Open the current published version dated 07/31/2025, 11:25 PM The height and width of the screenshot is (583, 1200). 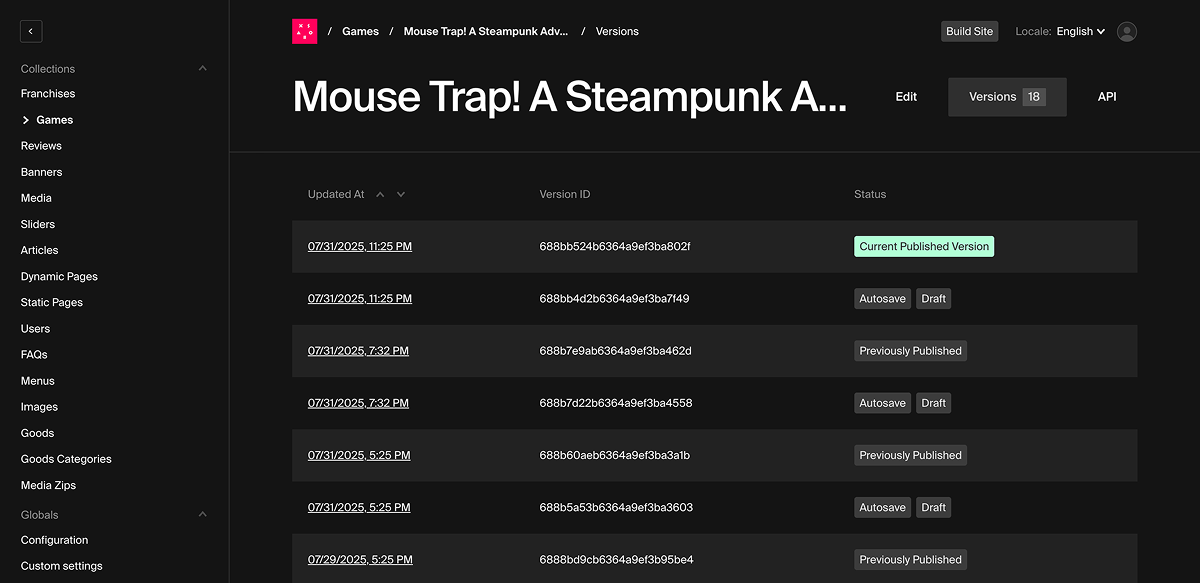click(x=360, y=247)
